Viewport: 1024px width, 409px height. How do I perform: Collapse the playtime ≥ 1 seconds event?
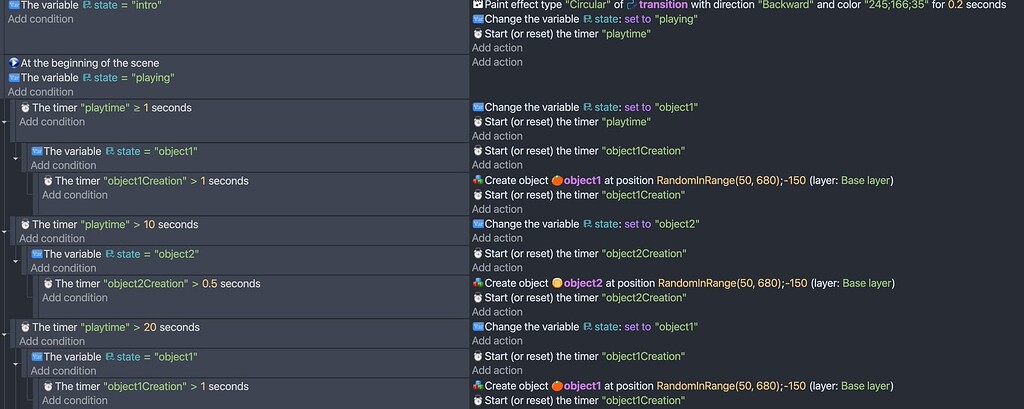click(4, 122)
